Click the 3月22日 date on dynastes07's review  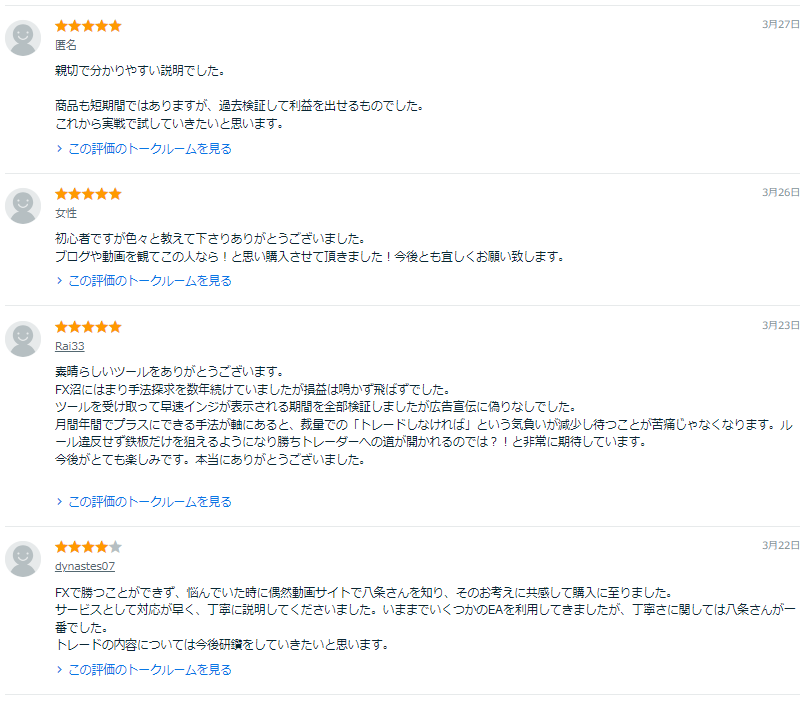point(781,545)
